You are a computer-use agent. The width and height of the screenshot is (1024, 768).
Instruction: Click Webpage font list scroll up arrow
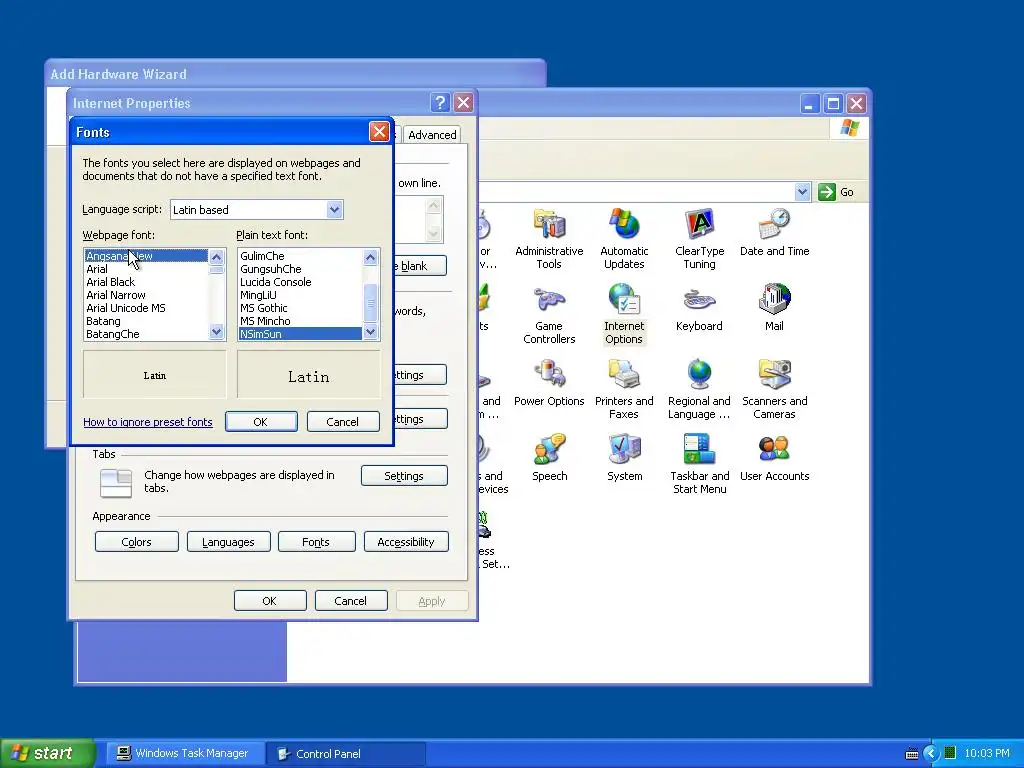(217, 257)
